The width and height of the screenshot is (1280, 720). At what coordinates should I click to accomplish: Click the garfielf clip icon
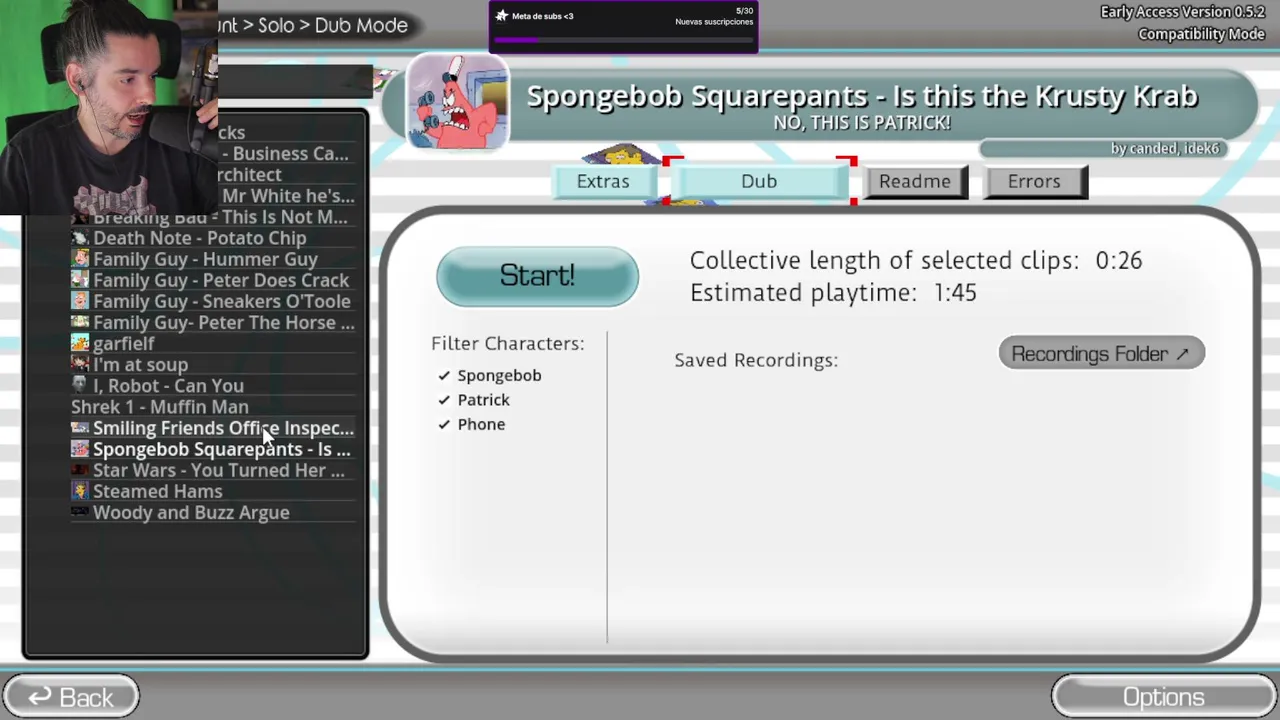80,343
